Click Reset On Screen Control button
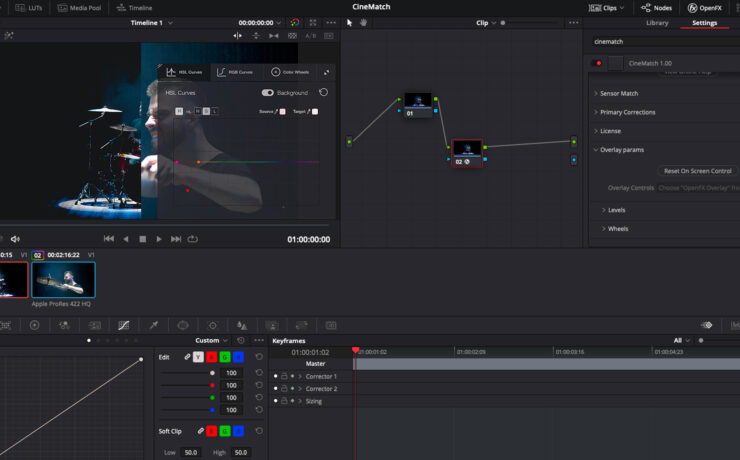Viewport: 740px width, 460px height. point(698,171)
